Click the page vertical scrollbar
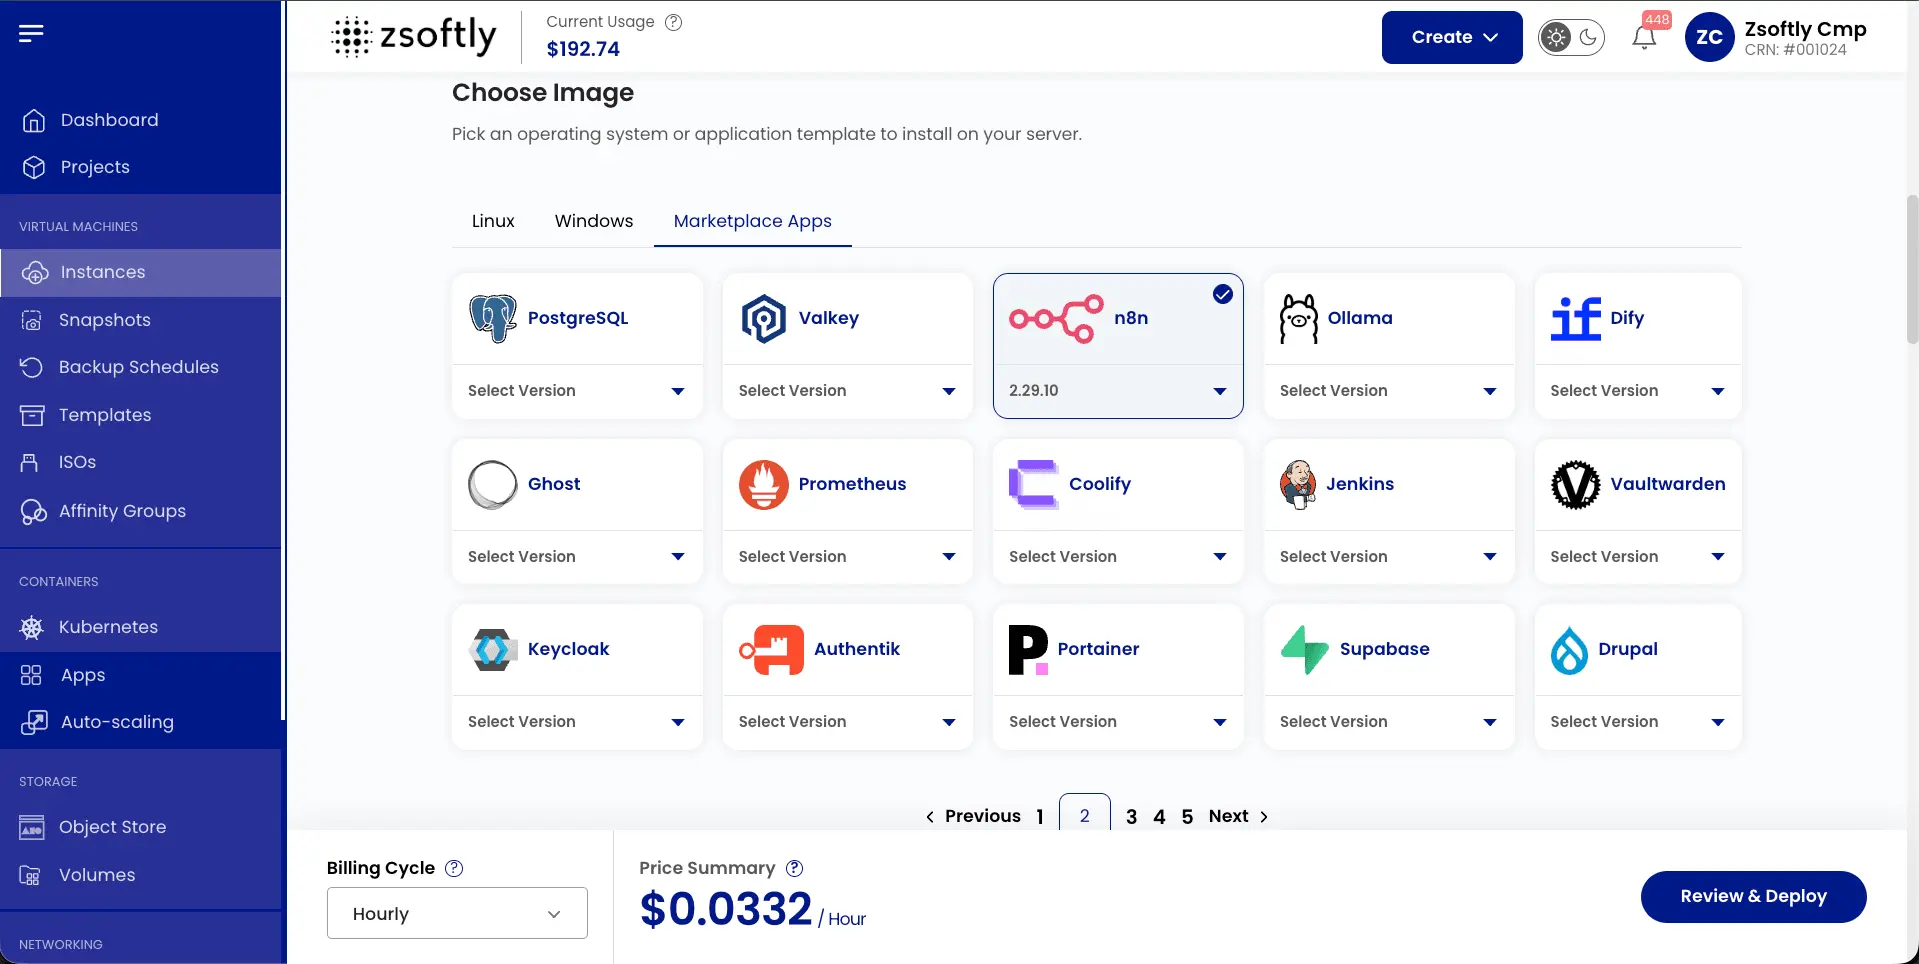Screen dimensions: 1919x964 pyautogui.click(x=1912, y=270)
